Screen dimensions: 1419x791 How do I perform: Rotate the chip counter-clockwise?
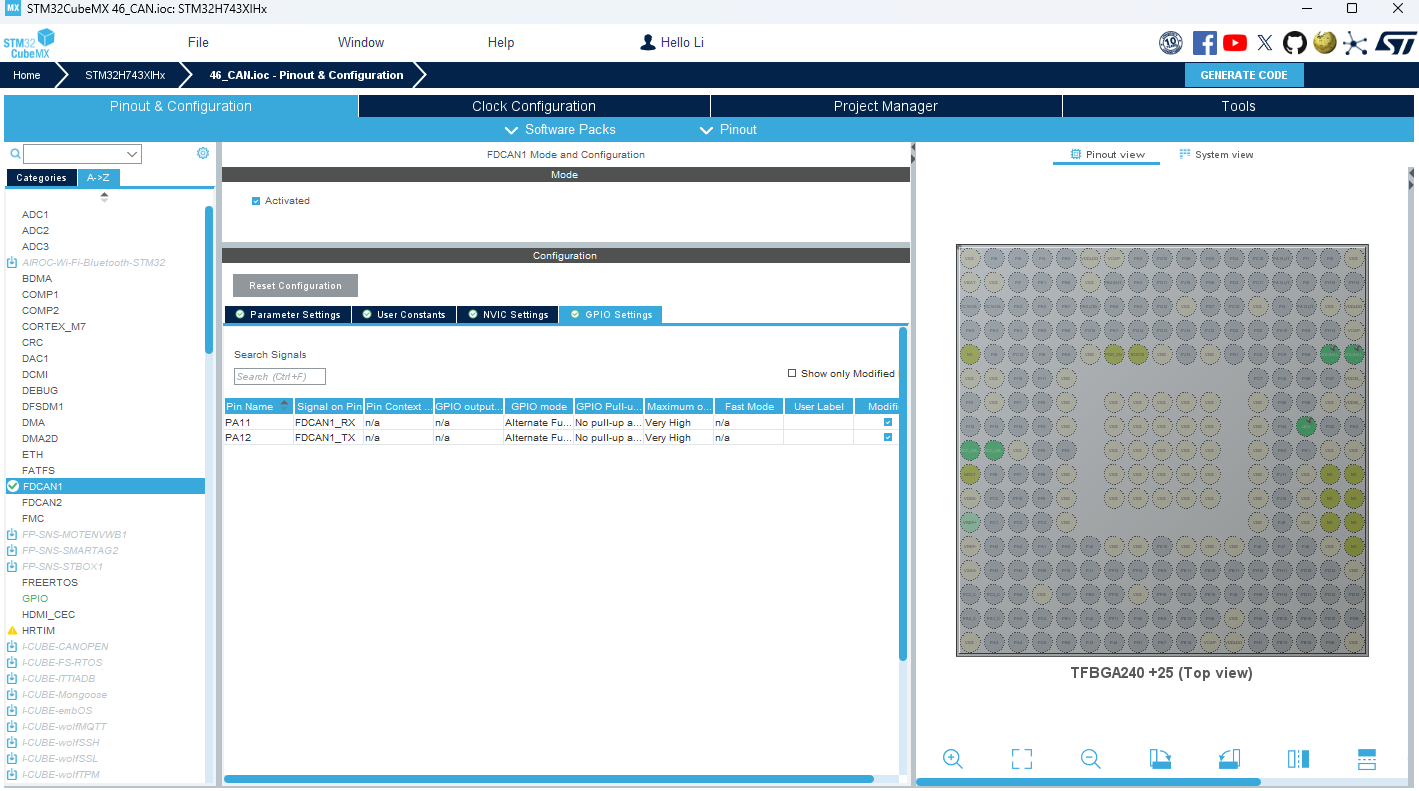tap(1229, 759)
